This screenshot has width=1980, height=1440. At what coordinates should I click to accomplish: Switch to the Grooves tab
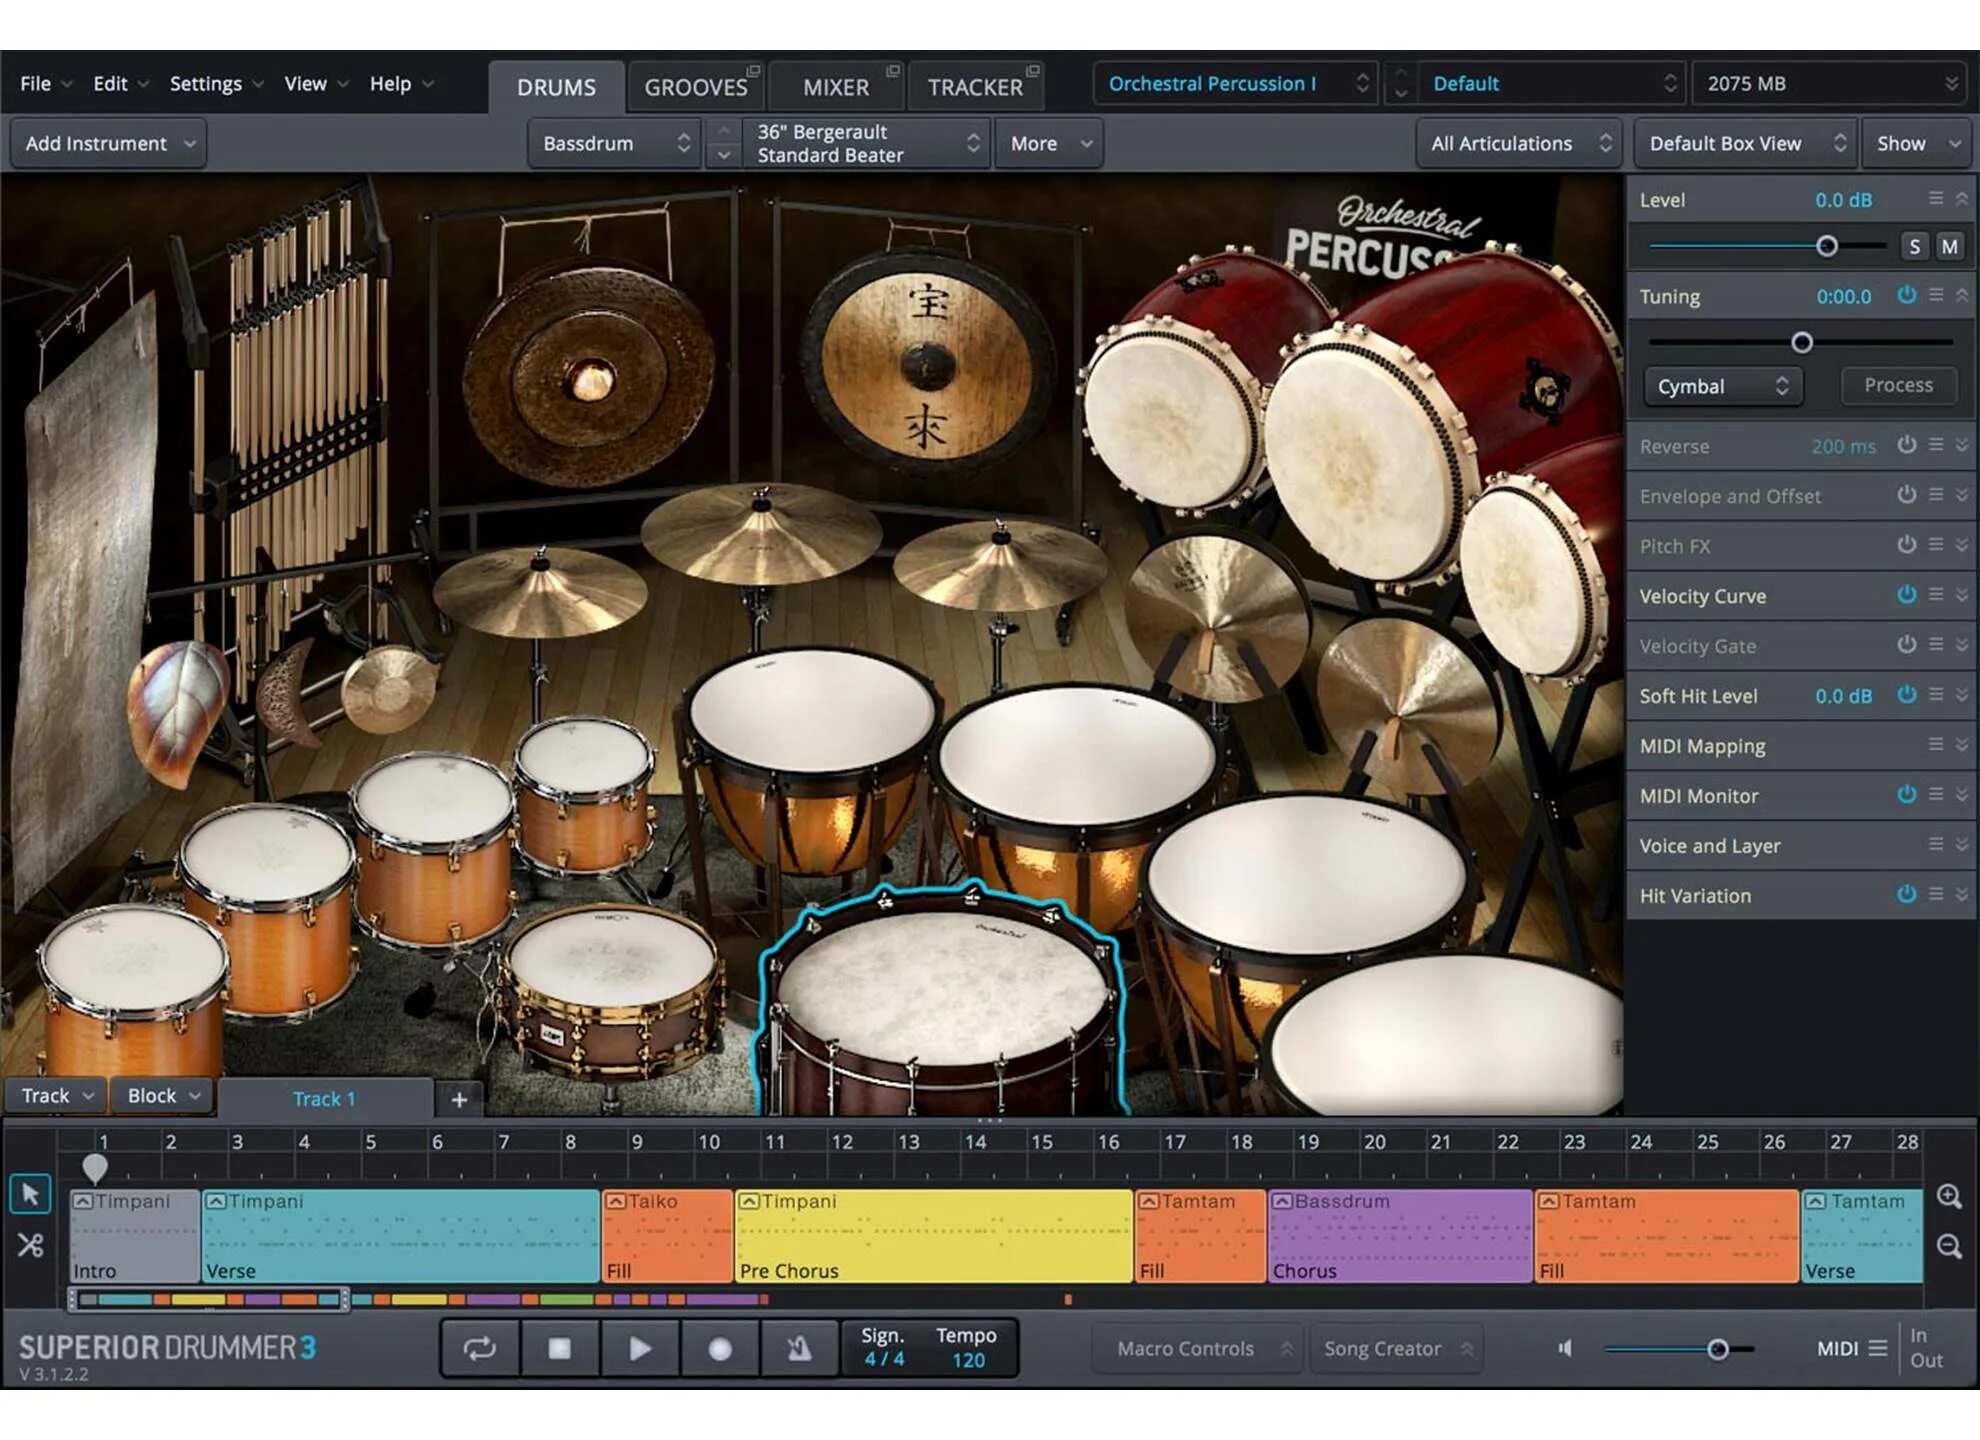pos(696,86)
